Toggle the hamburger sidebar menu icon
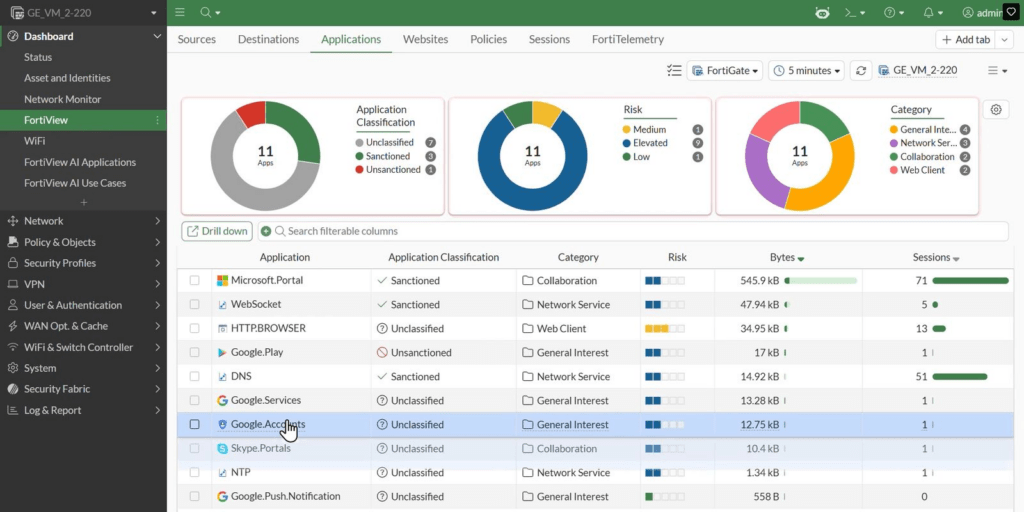Viewport: 1024px width, 512px height. 180,12
